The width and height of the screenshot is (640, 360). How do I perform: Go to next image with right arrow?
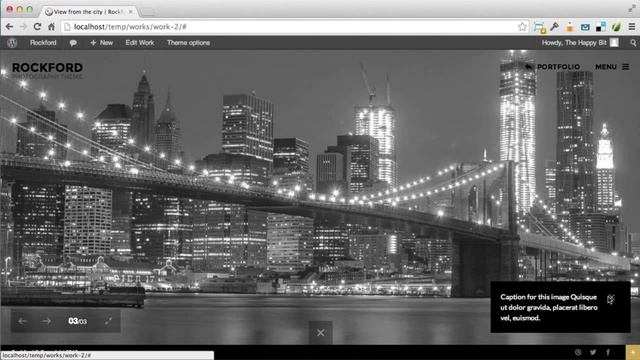tap(46, 321)
